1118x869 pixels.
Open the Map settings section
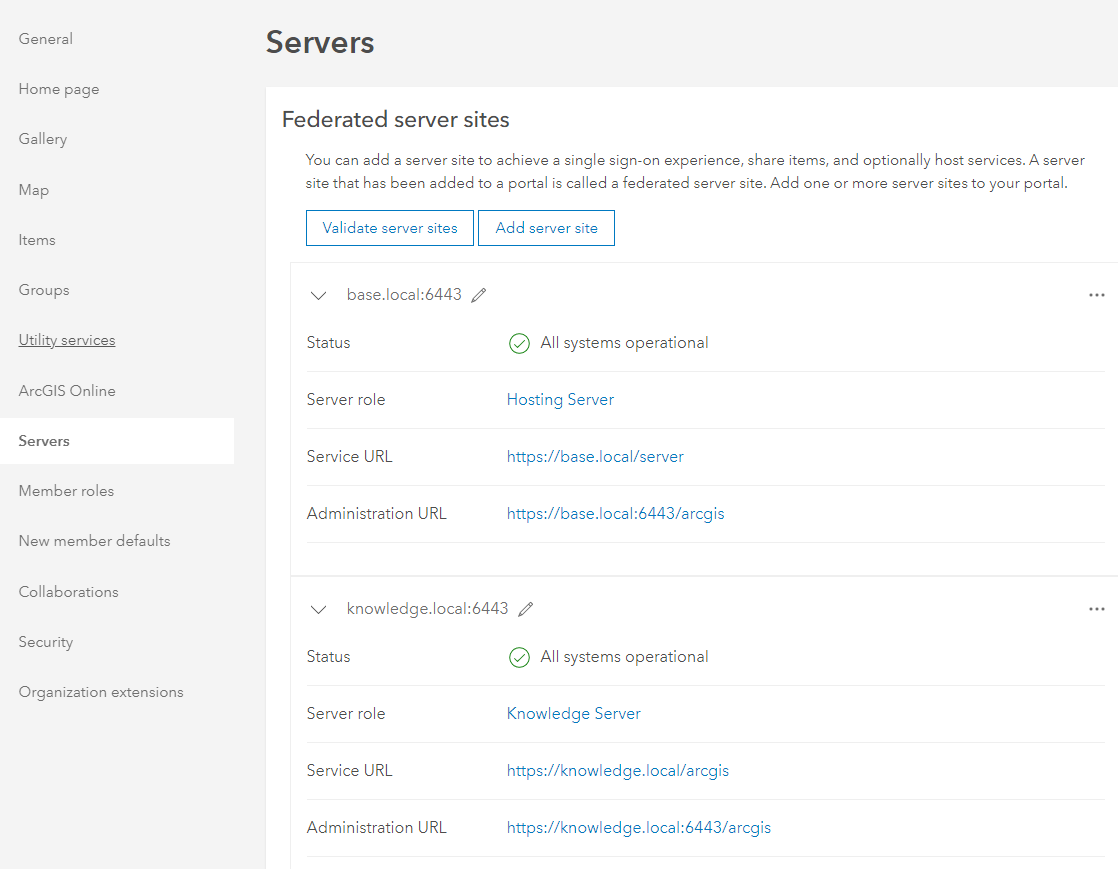[33, 189]
